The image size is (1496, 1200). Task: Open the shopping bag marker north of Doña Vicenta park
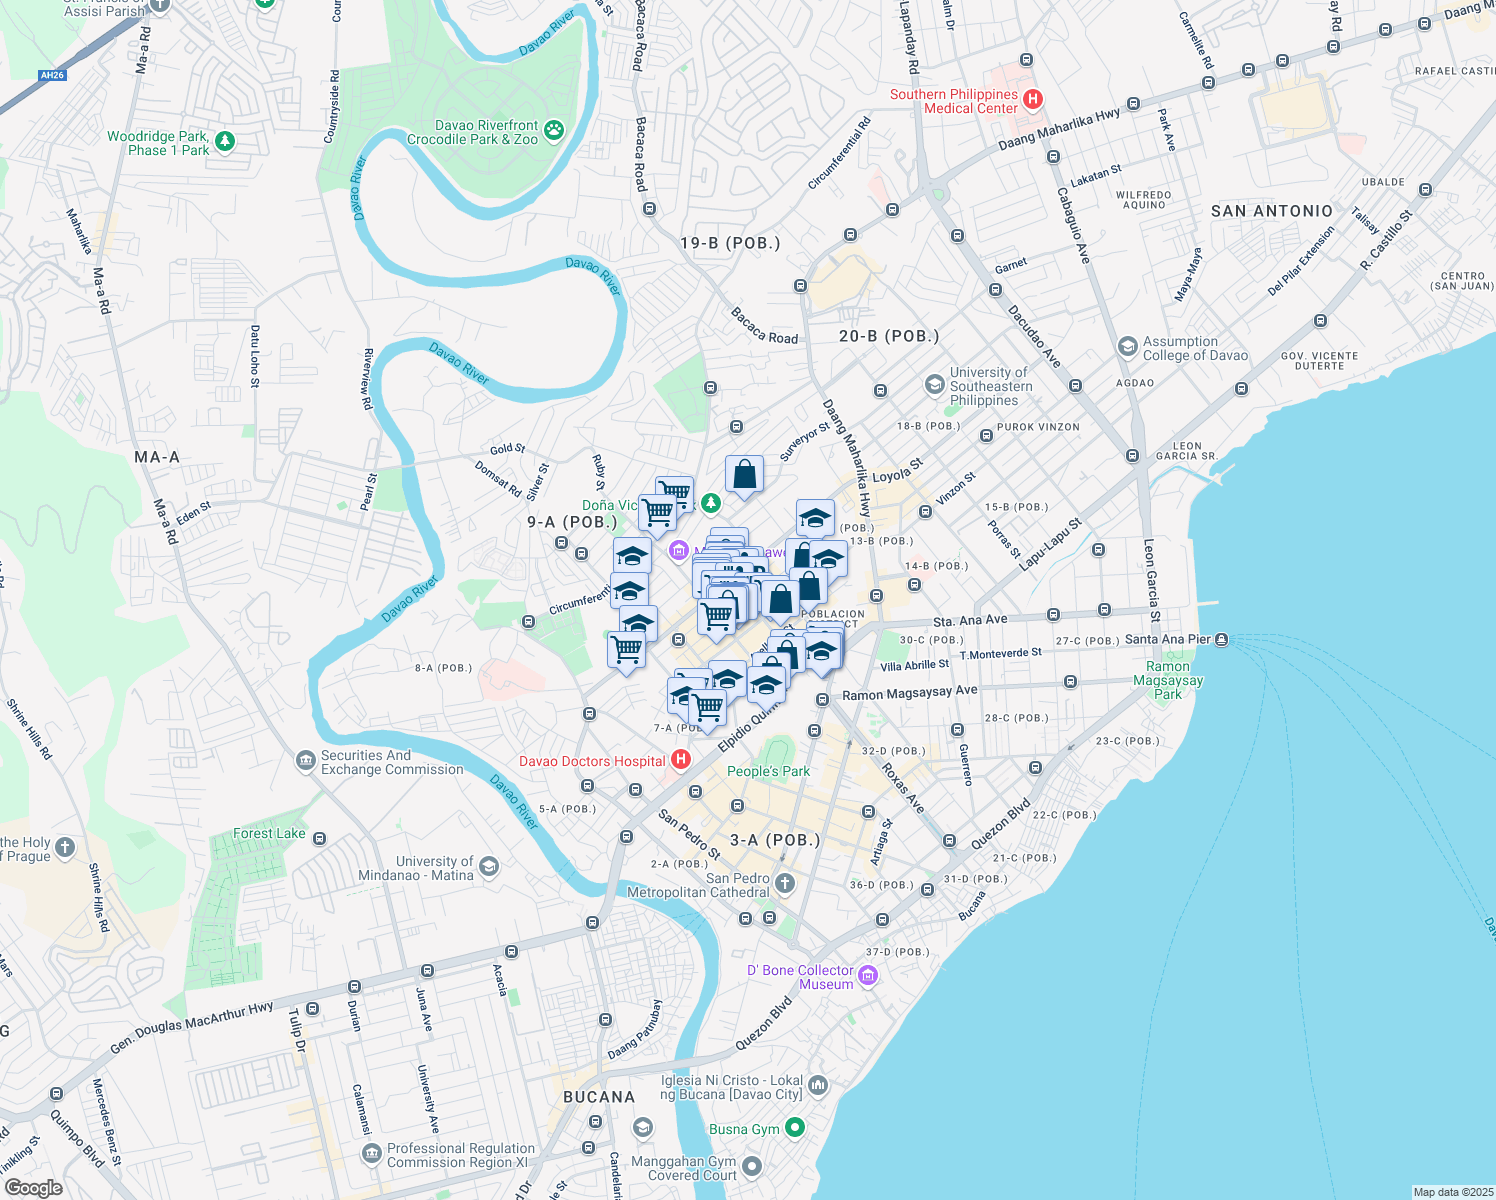pyautogui.click(x=744, y=475)
